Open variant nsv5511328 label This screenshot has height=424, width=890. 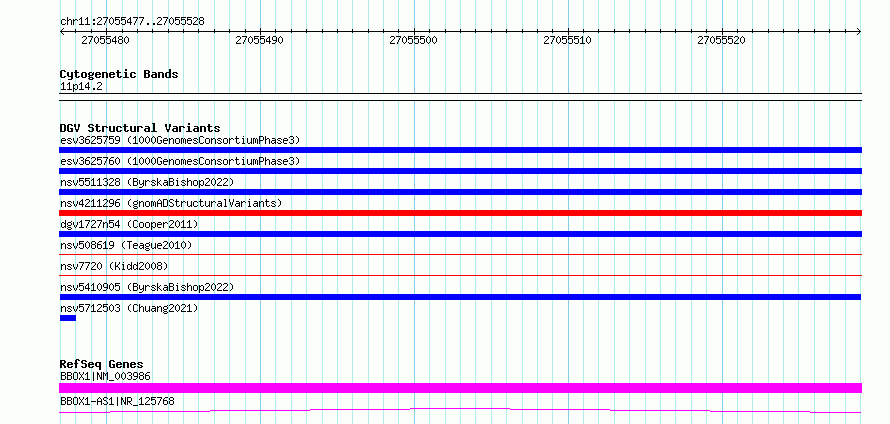pyautogui.click(x=147, y=182)
